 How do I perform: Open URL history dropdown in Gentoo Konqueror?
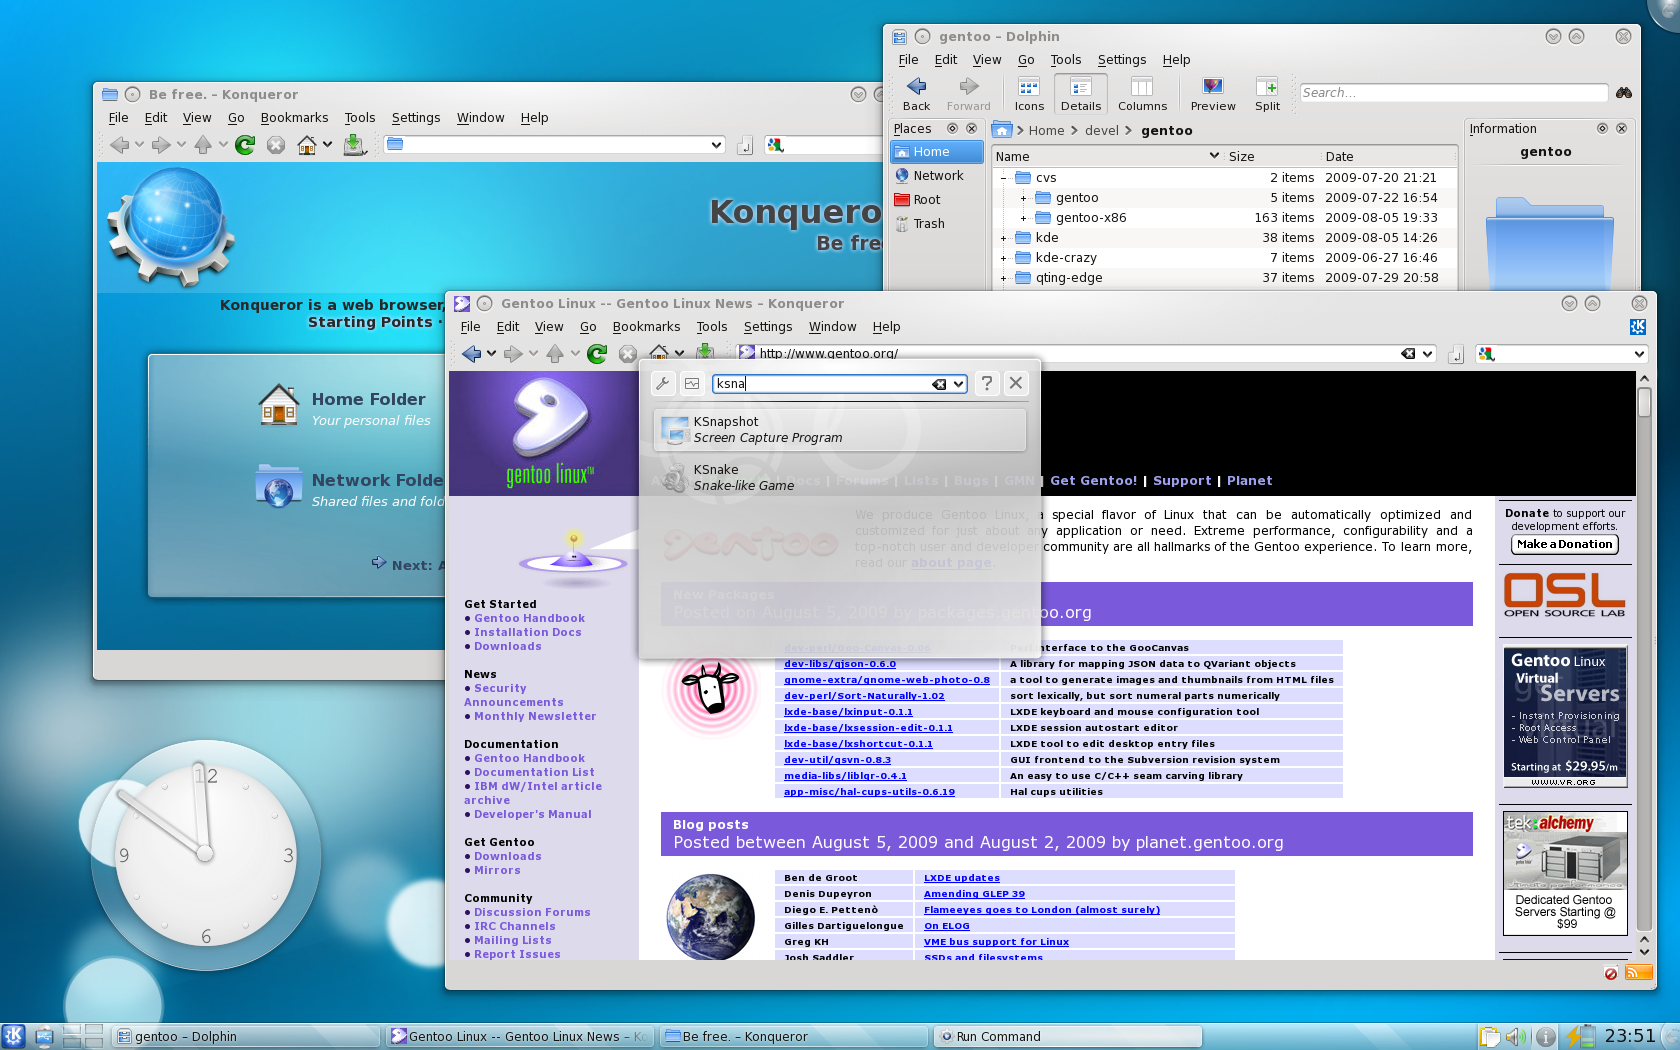coord(1427,353)
